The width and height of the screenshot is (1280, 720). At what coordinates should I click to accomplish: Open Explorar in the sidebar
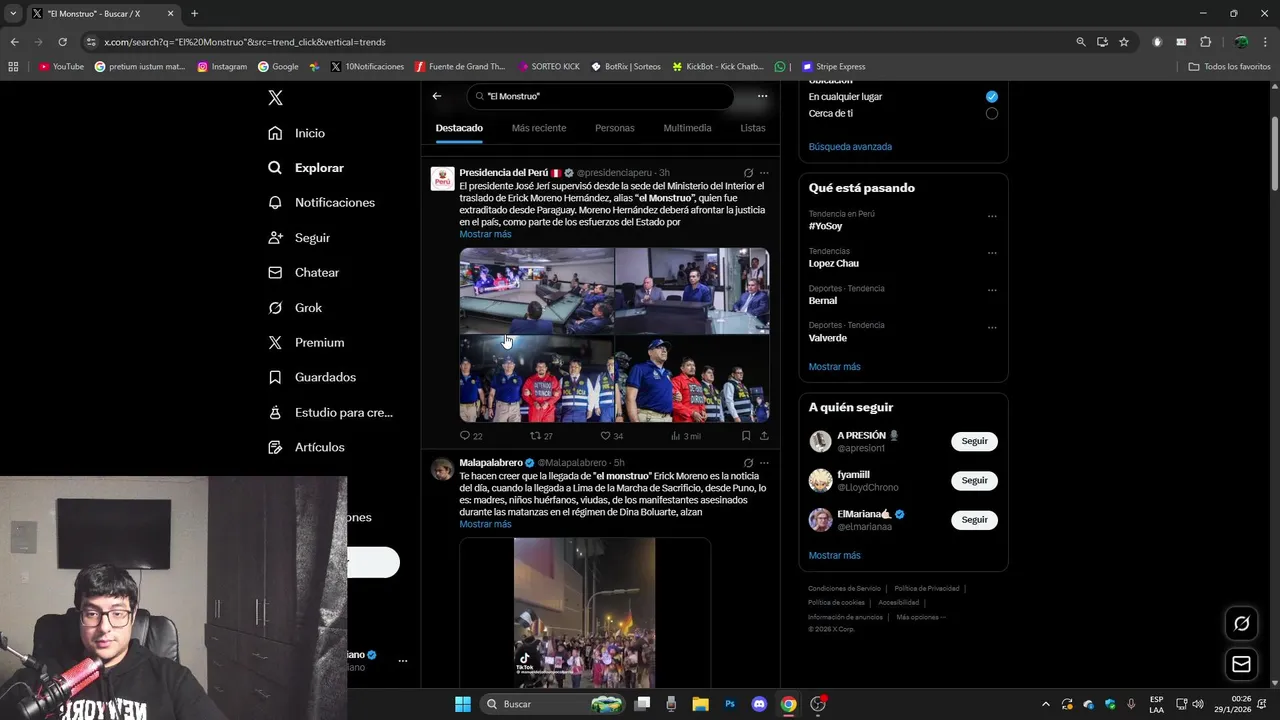click(306, 168)
